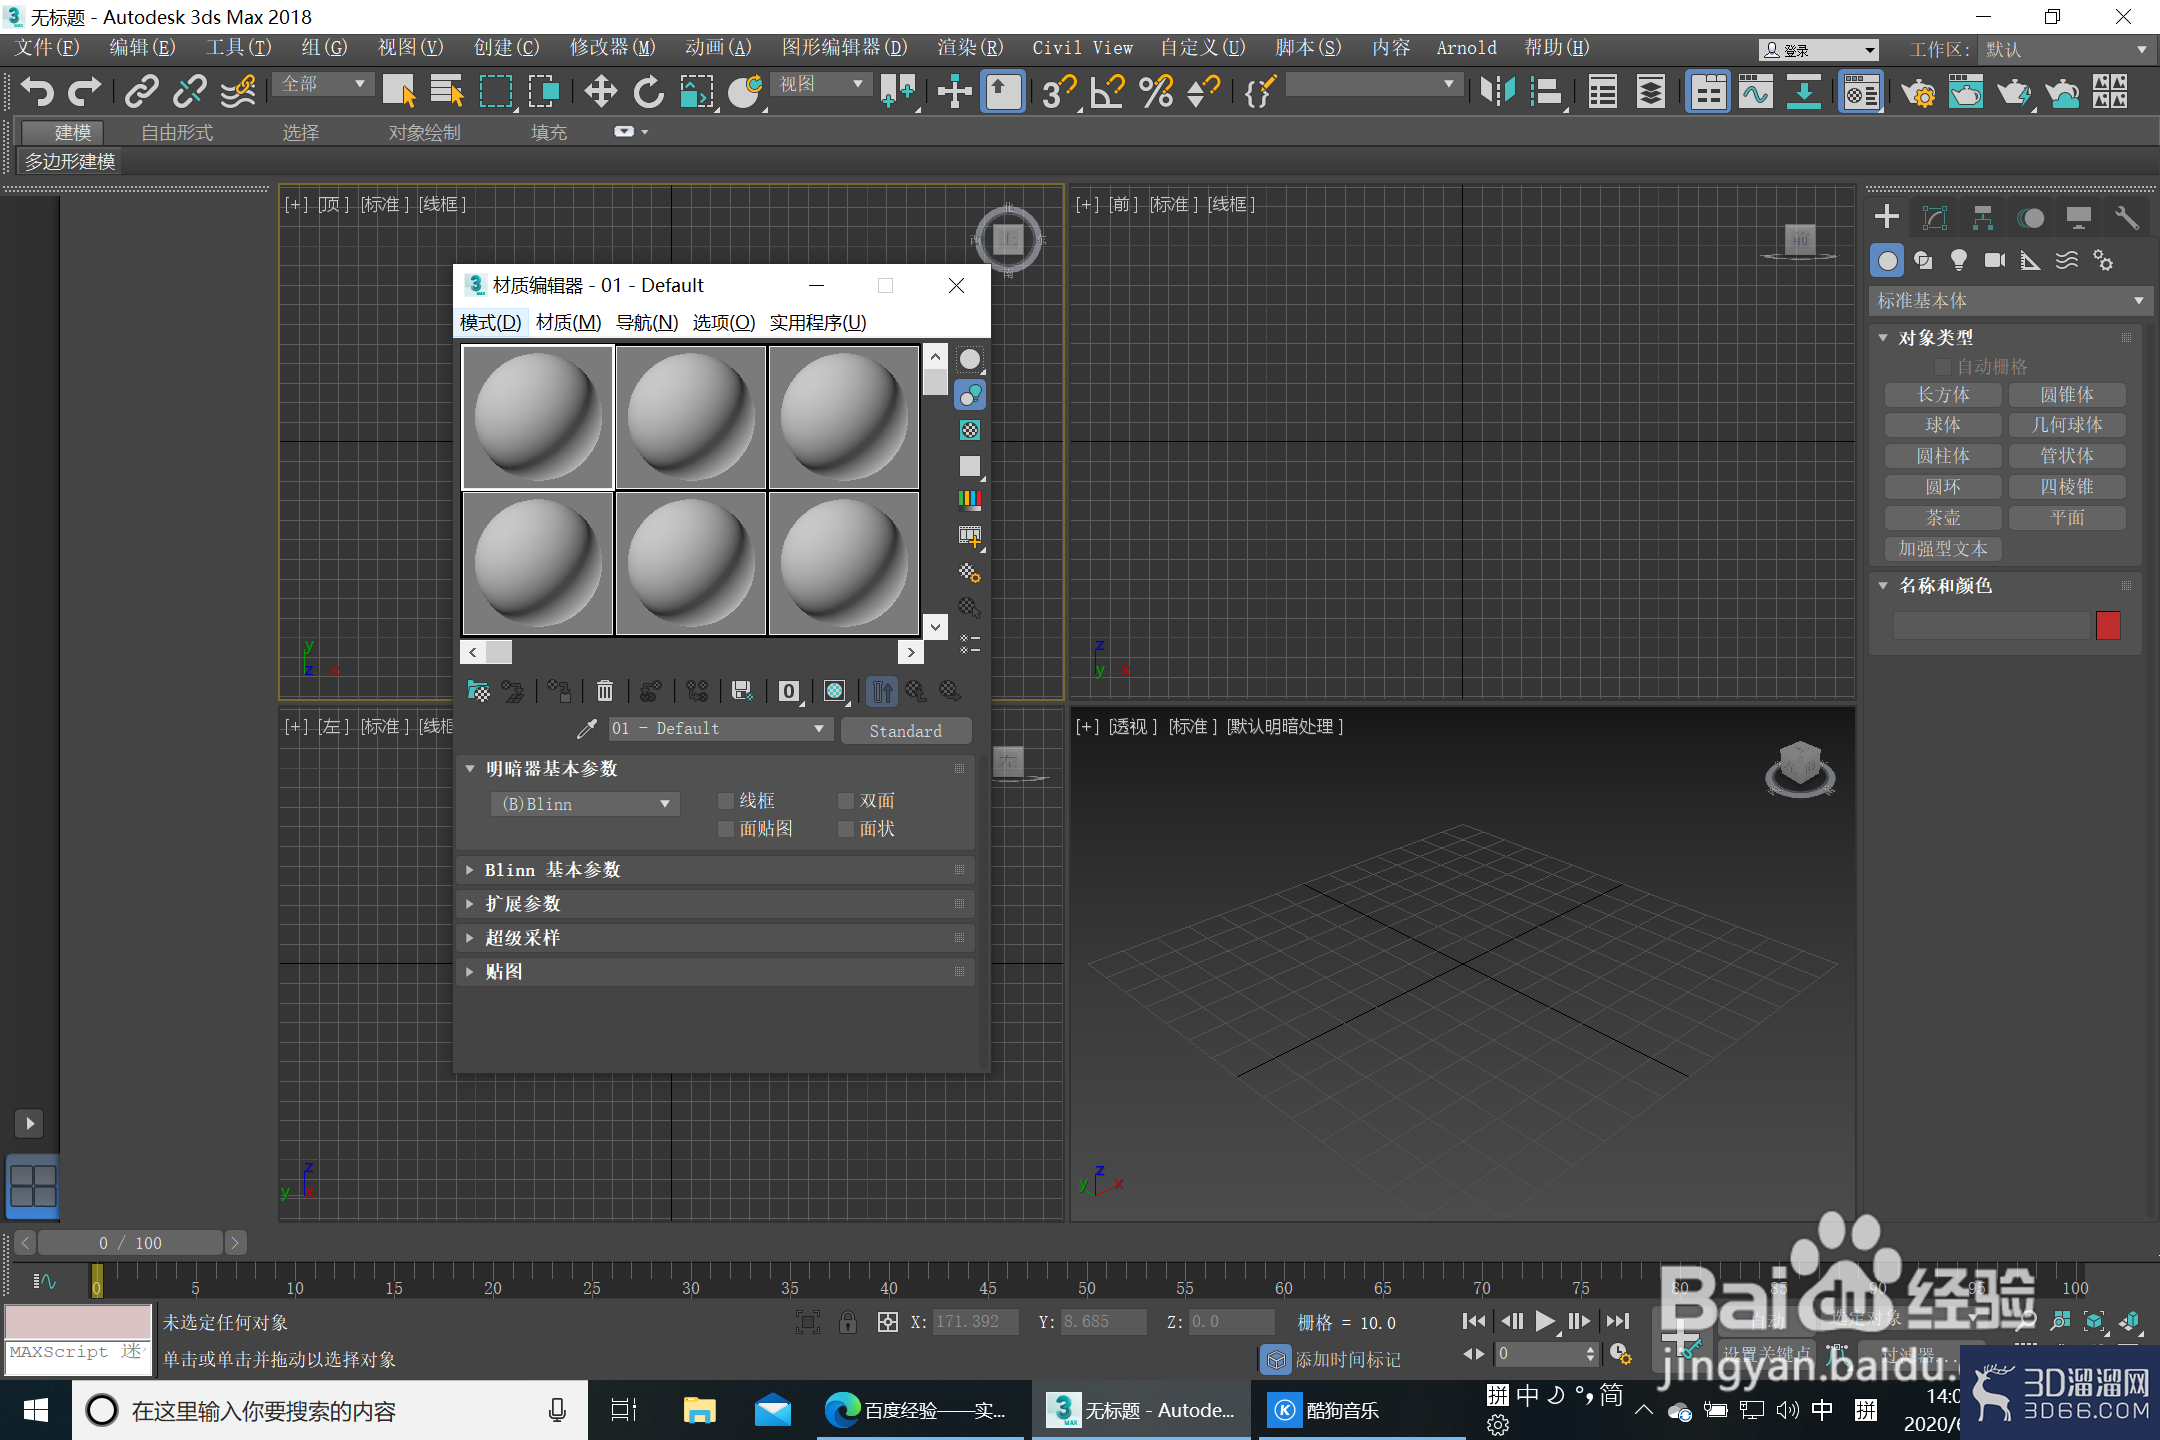Open the Utilities wrench panel icon
2160x1440 pixels.
2127,217
